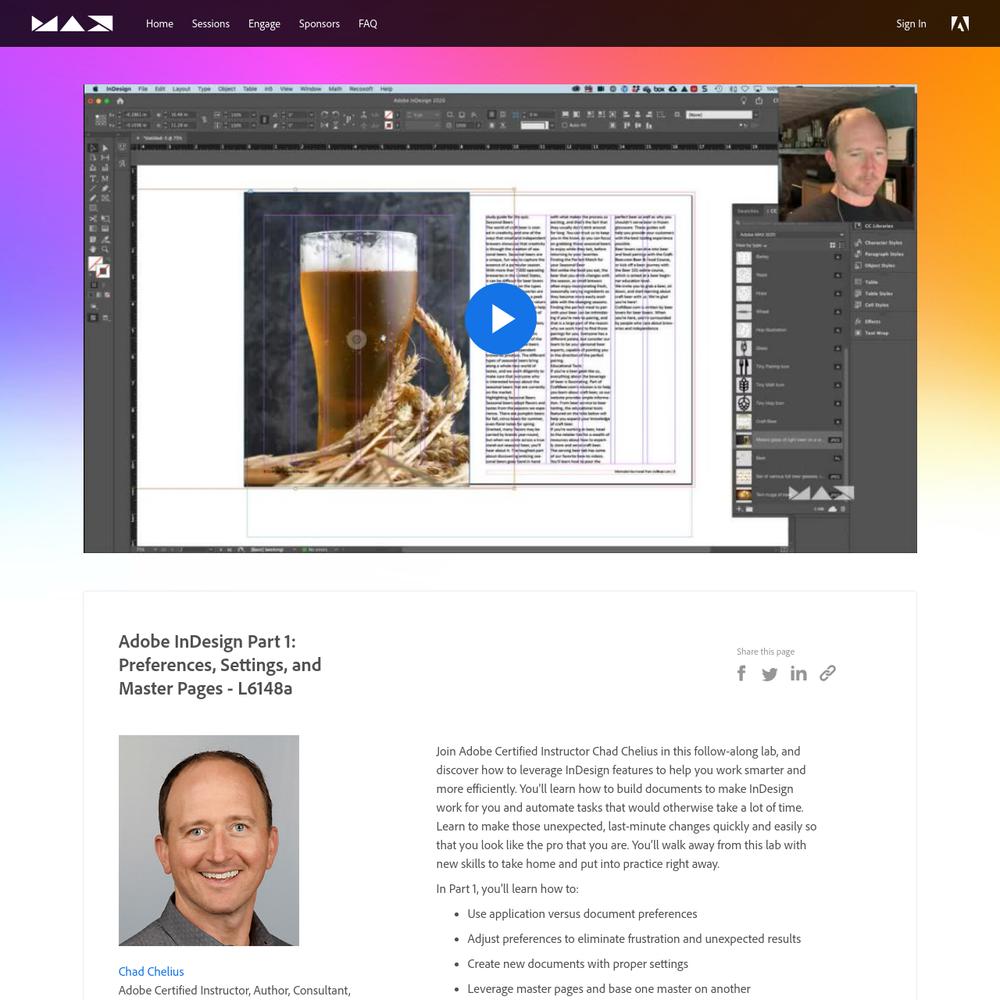Click 'Adjust preferences to eliminate frustration' bullet

pos(634,938)
